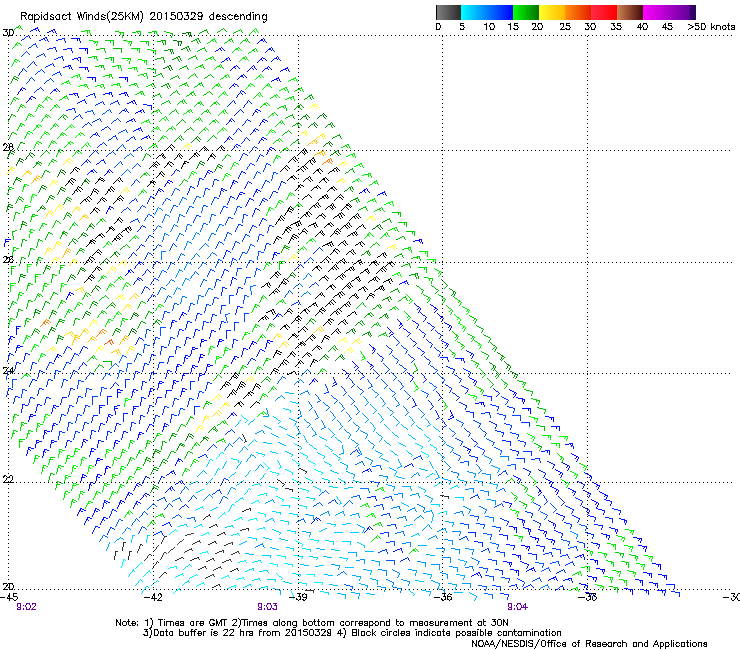Viewport: 740px width, 650px height.
Task: Click the longitude label '-36' on bottom axis
Action: (443, 597)
